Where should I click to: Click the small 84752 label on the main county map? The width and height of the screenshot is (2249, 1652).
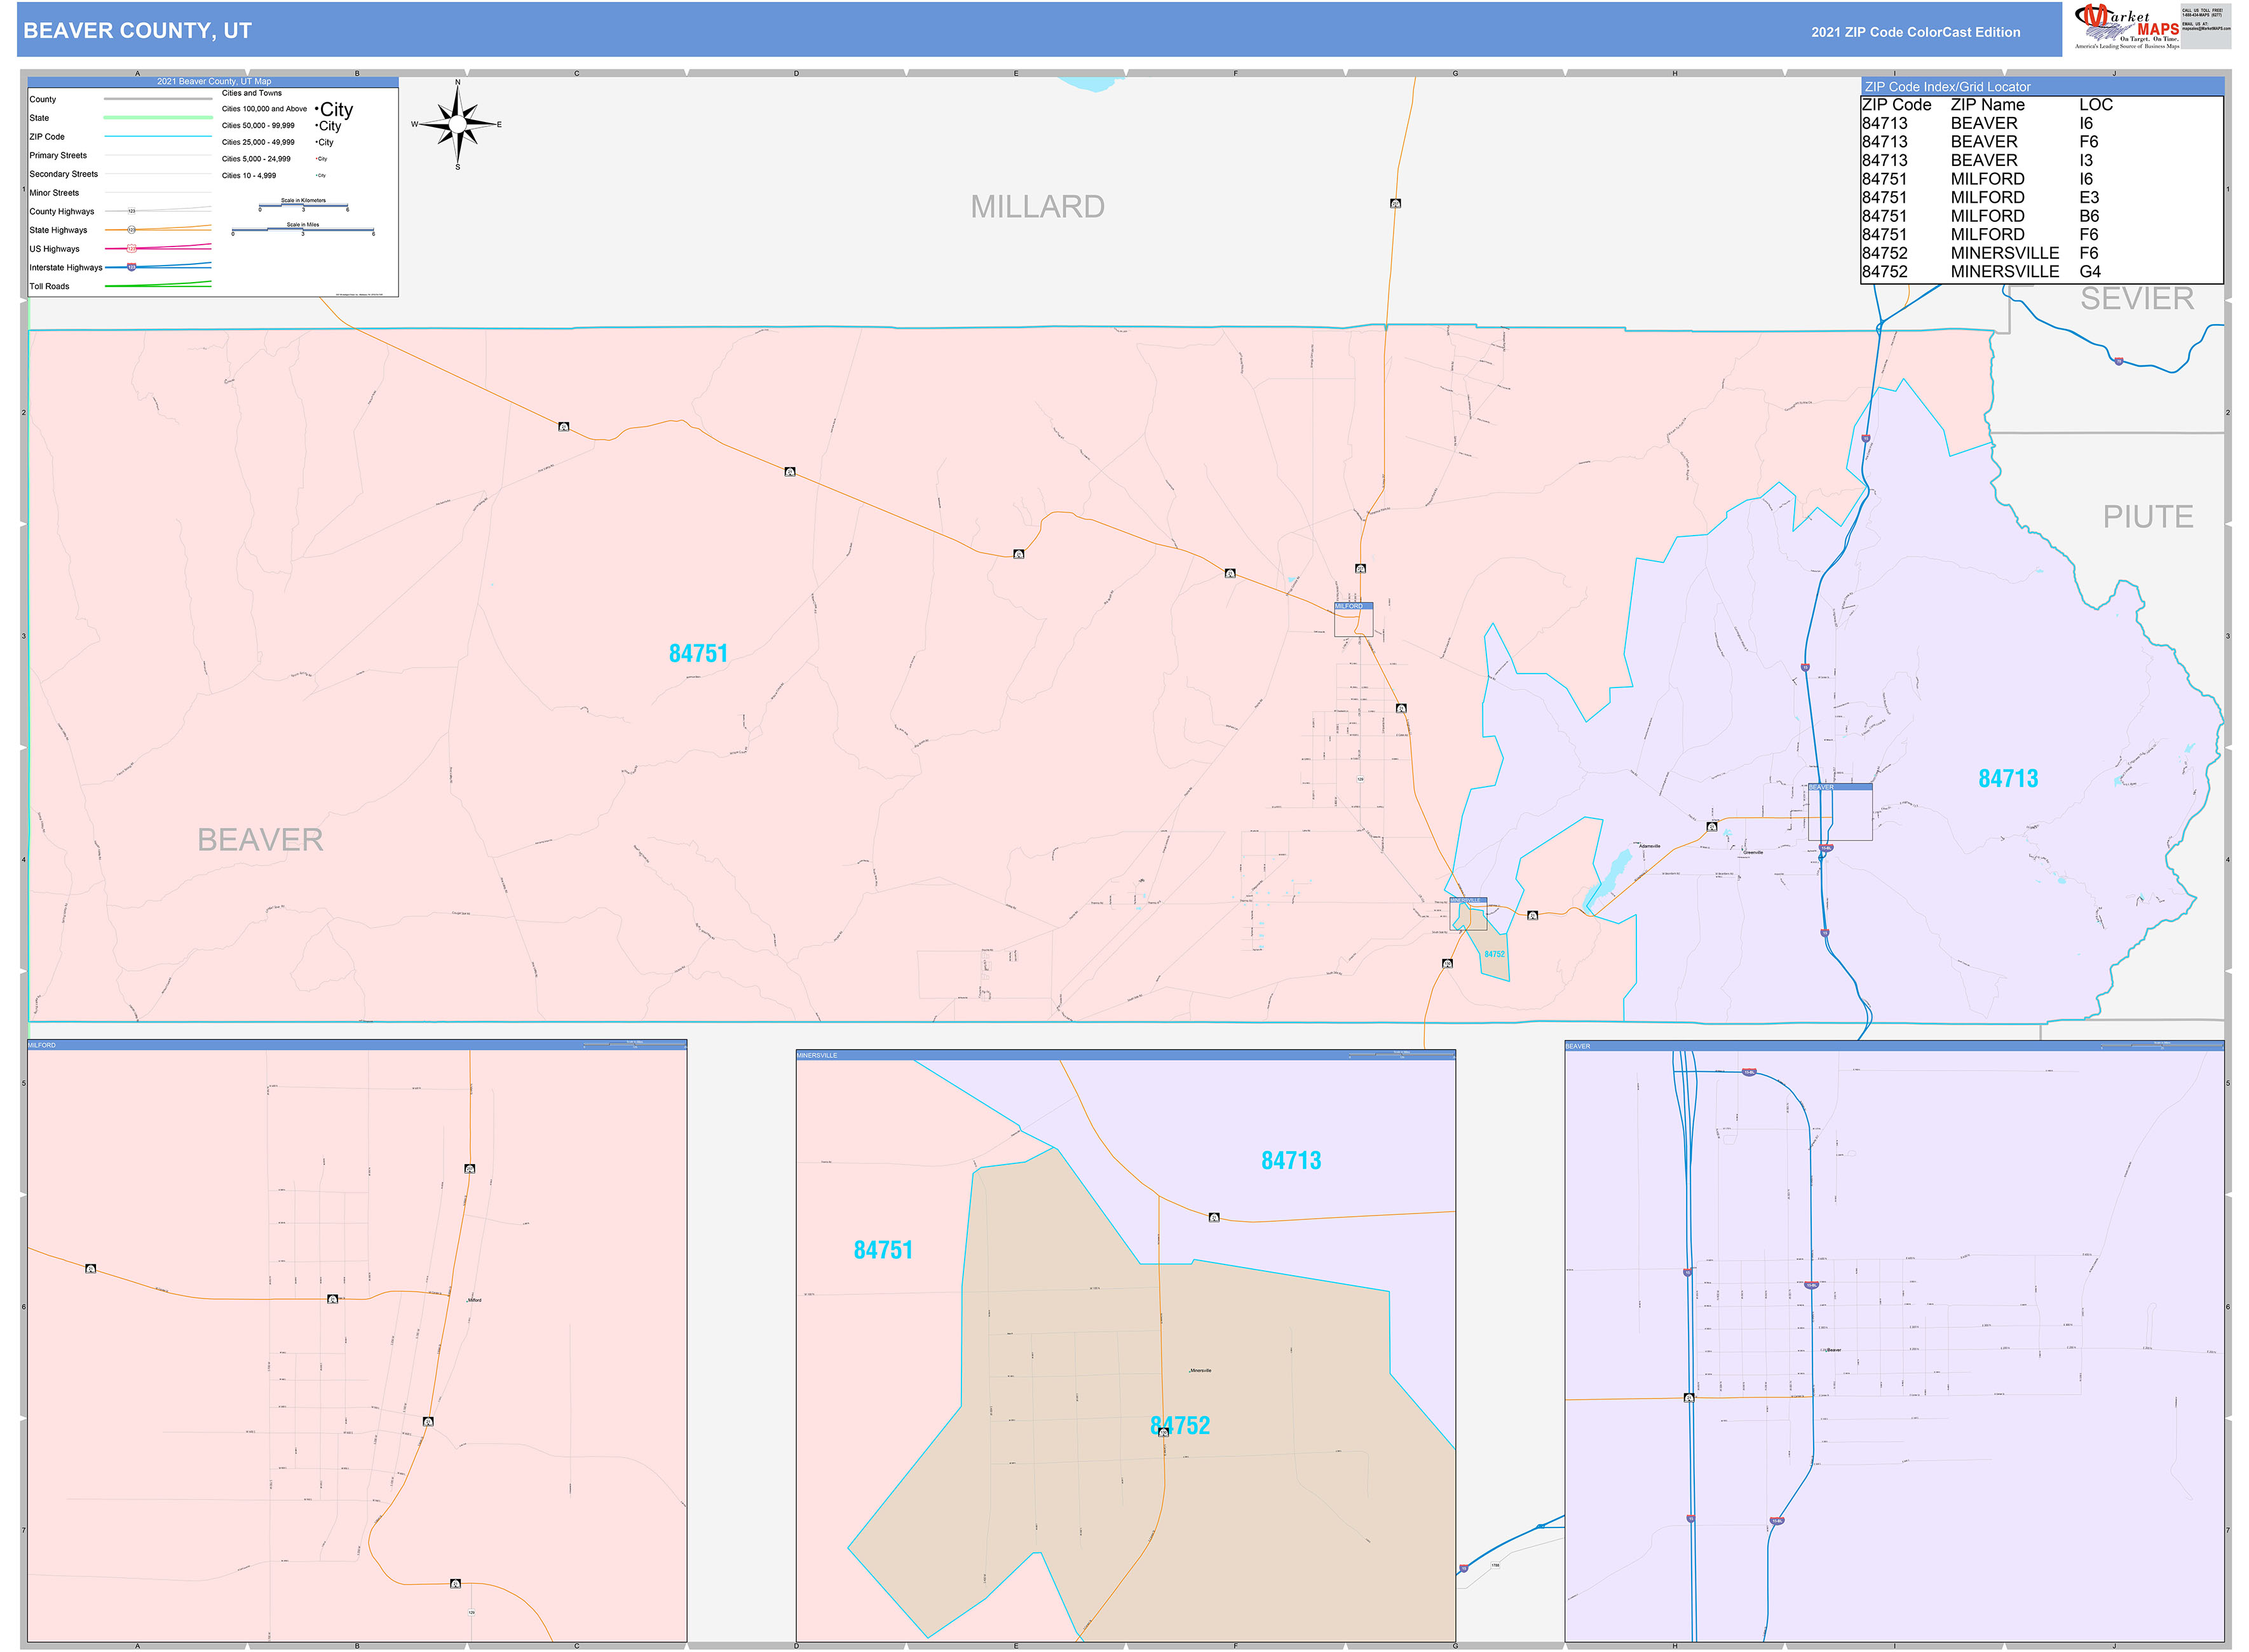click(1494, 954)
